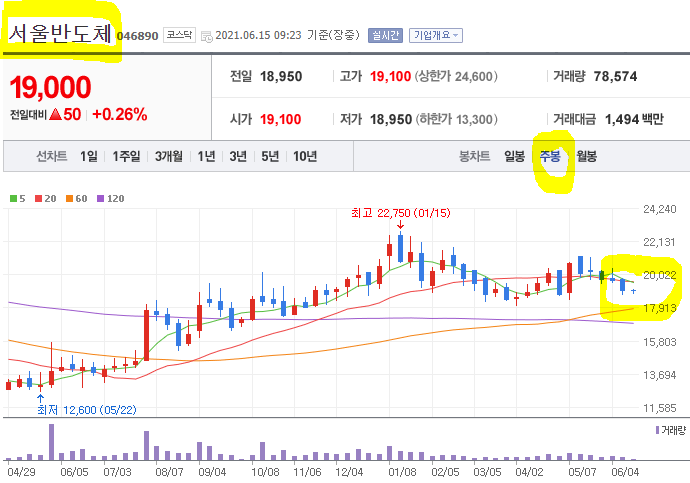Select the 1주일 line chart tab

[x=126, y=156]
